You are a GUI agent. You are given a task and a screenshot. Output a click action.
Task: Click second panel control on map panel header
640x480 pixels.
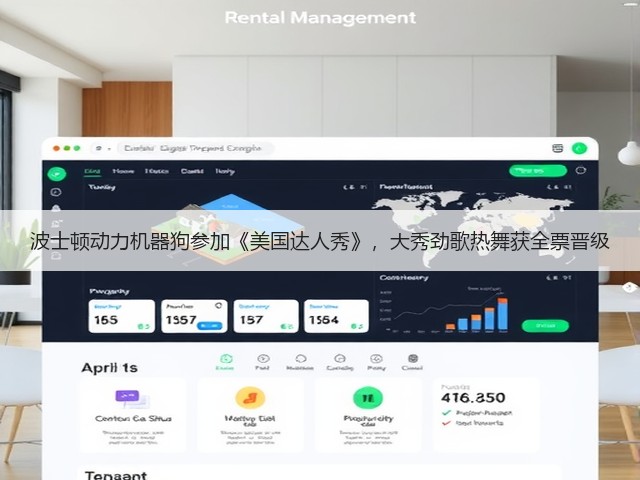click(x=567, y=187)
